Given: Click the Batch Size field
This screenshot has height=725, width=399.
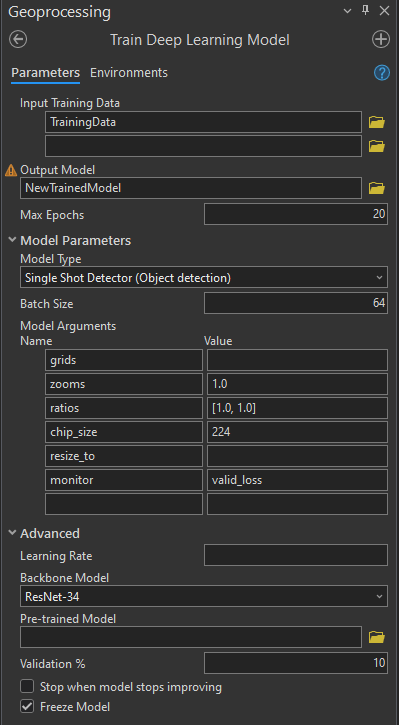Looking at the screenshot, I should tap(296, 303).
